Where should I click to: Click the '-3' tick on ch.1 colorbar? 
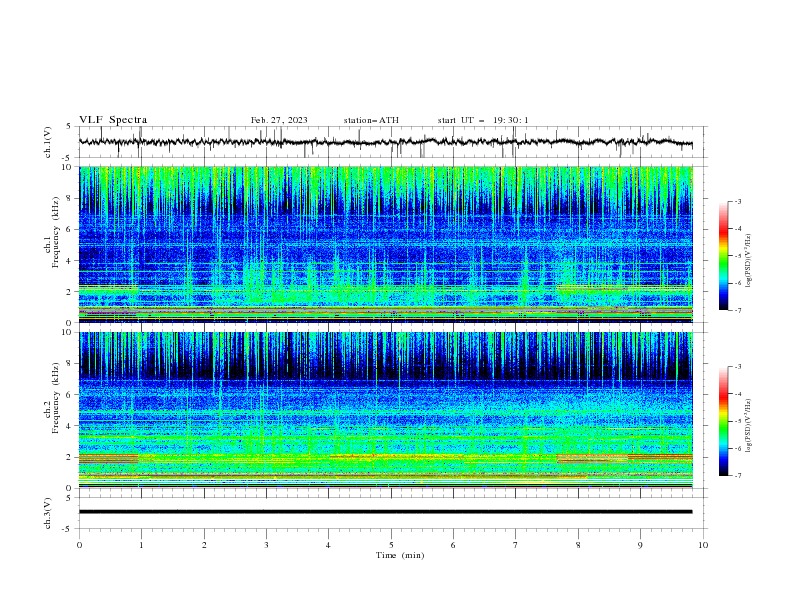(738, 201)
